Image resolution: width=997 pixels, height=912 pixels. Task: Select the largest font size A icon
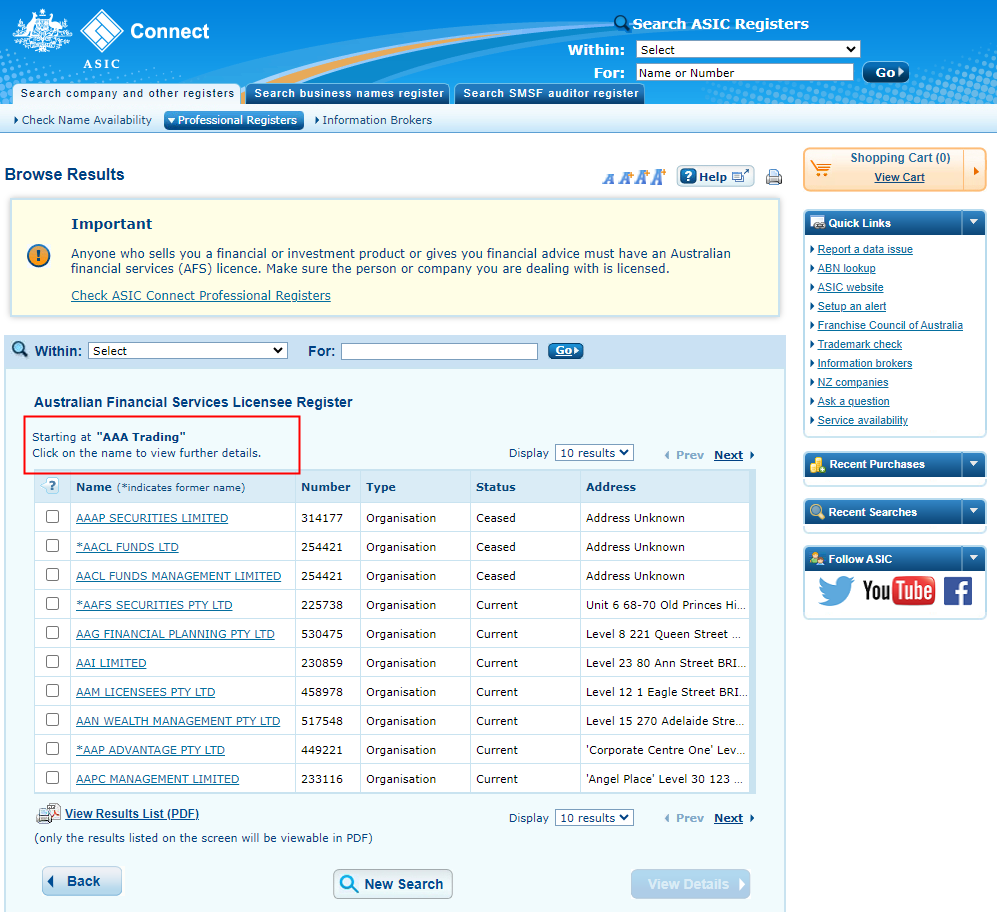[x=657, y=177]
